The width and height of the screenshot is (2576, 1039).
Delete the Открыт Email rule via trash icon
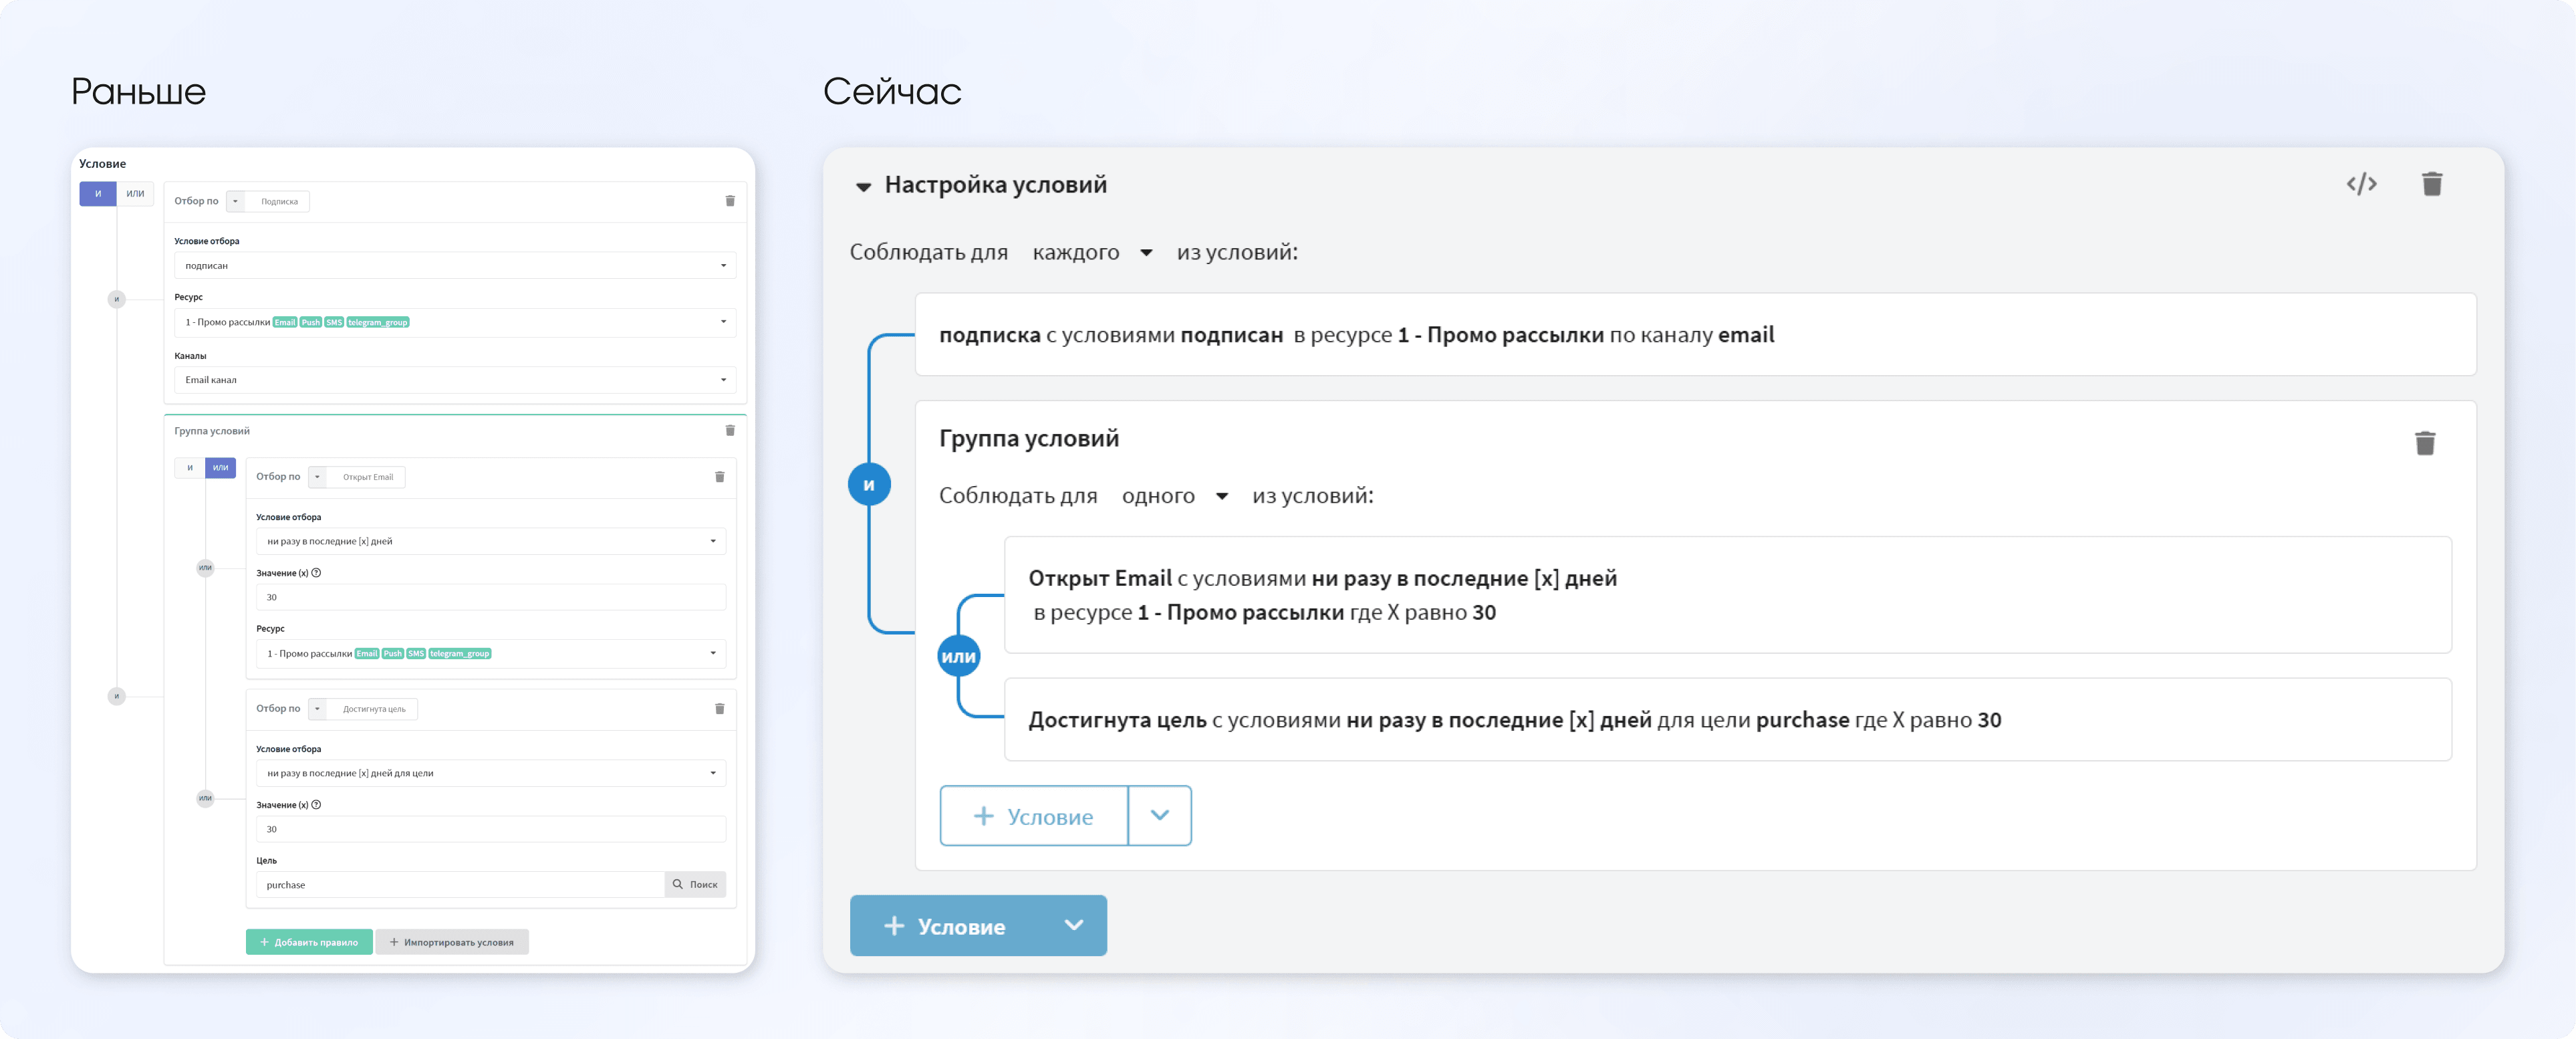(720, 477)
